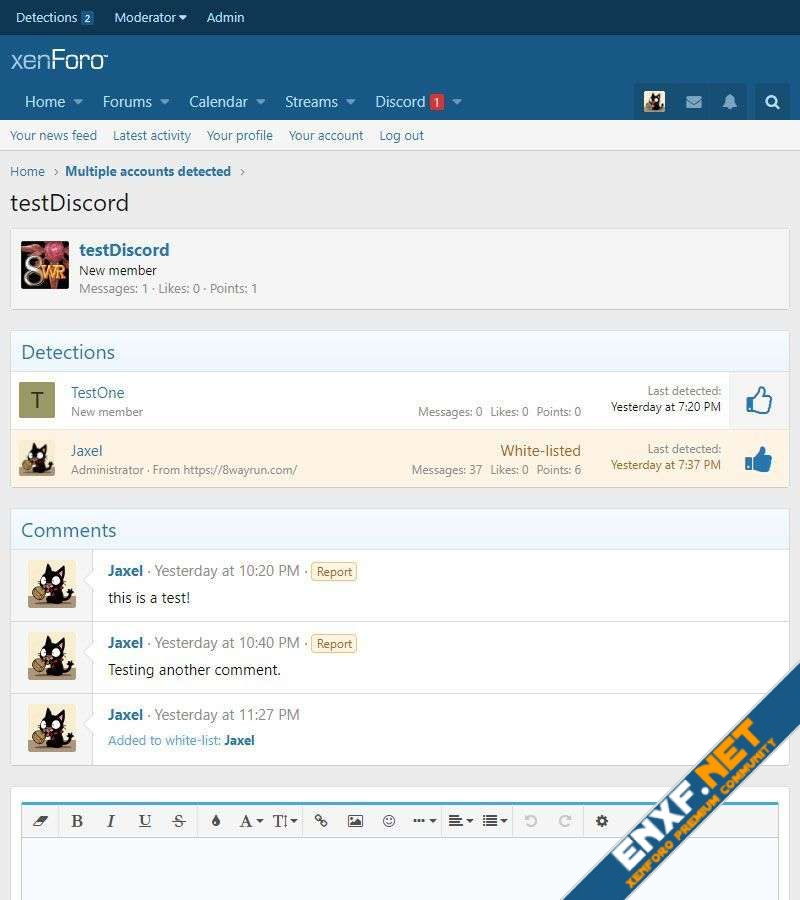
Task: Open the alerts bell icon
Action: [730, 102]
